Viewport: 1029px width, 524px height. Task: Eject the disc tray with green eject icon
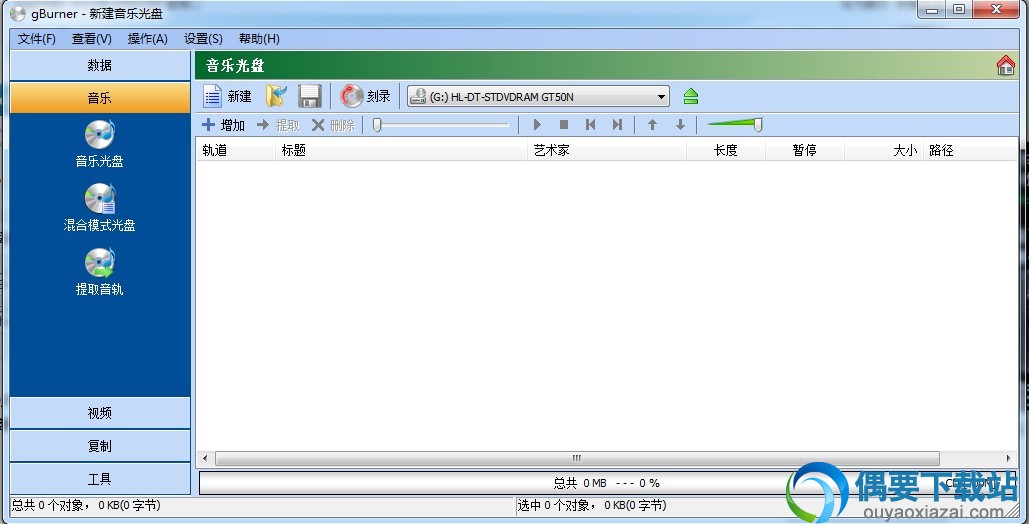[x=690, y=97]
